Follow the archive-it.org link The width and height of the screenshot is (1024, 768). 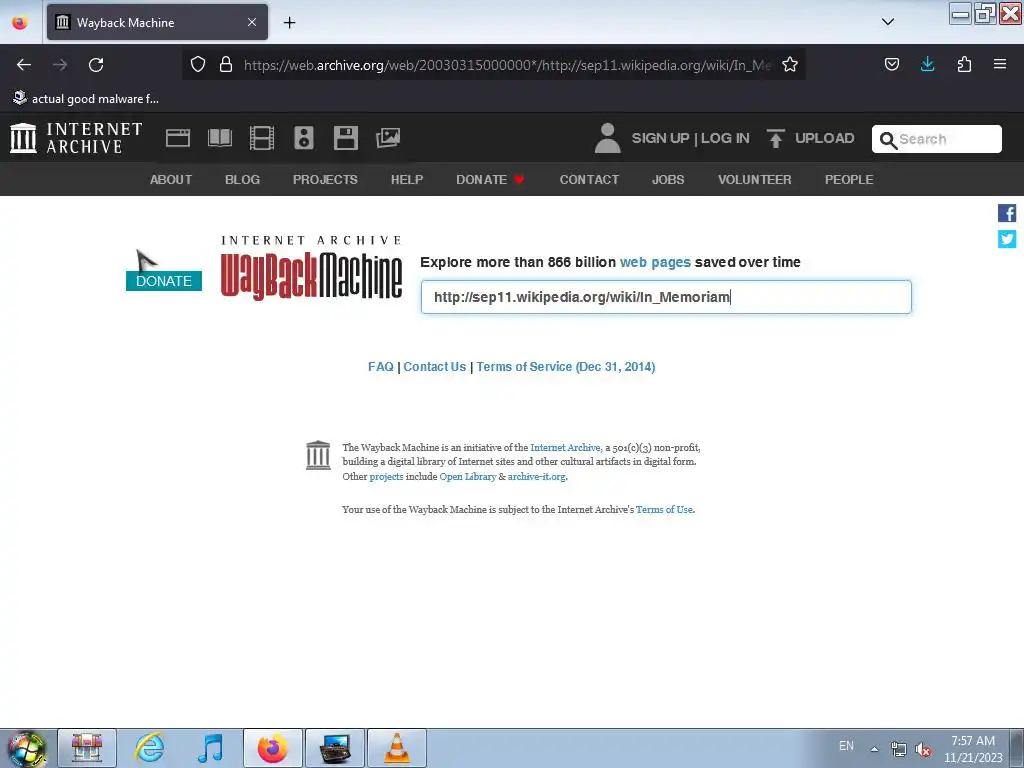(537, 477)
